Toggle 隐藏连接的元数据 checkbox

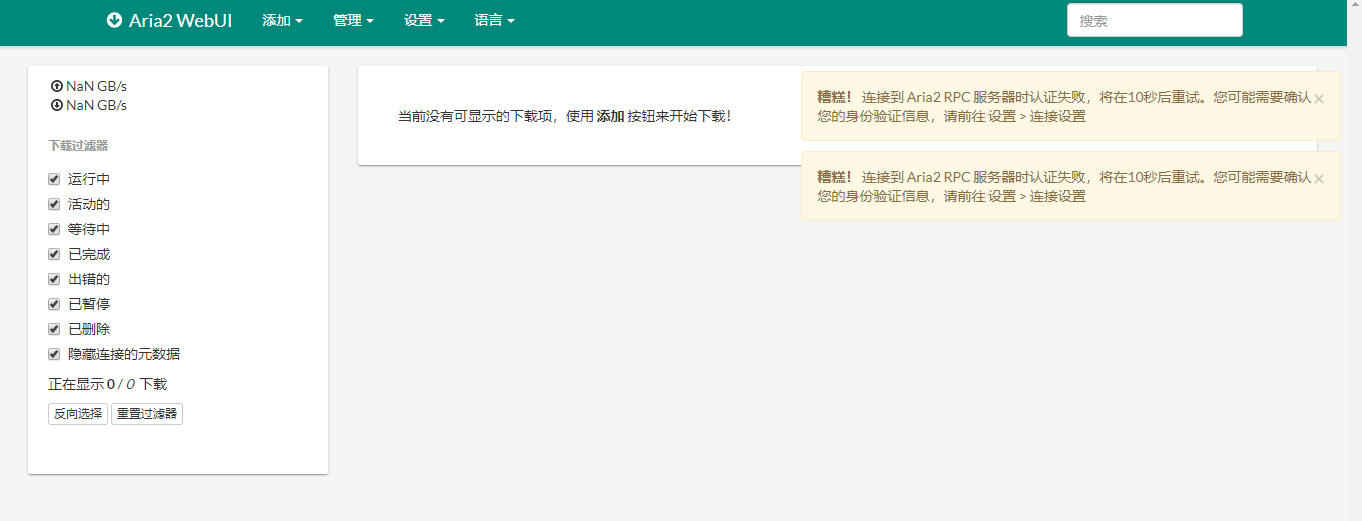click(54, 354)
